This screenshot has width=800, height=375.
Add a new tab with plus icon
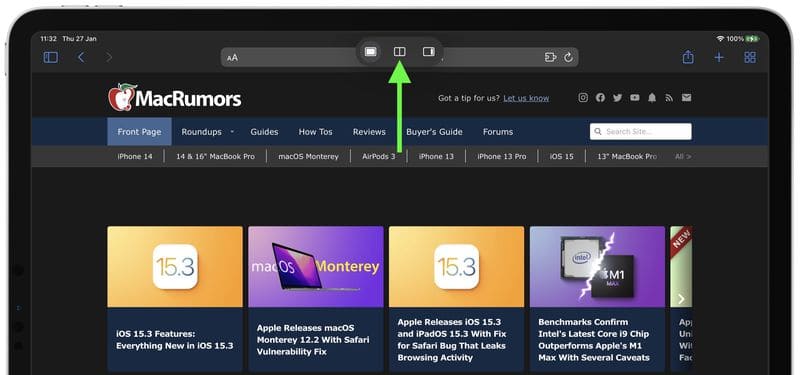tap(719, 57)
